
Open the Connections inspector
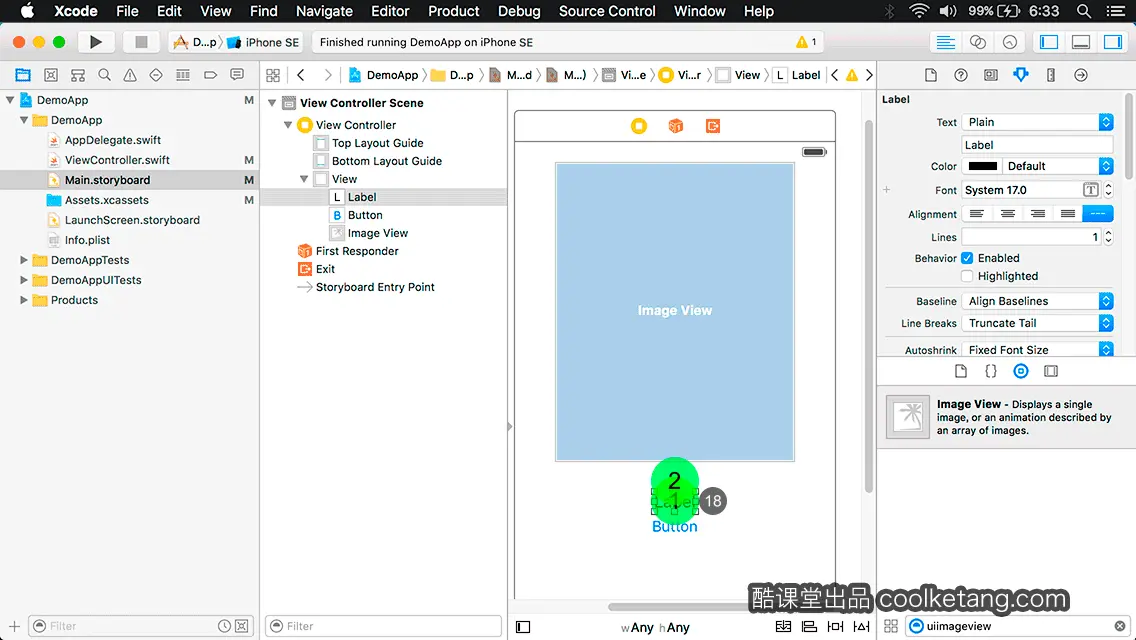pos(1080,75)
